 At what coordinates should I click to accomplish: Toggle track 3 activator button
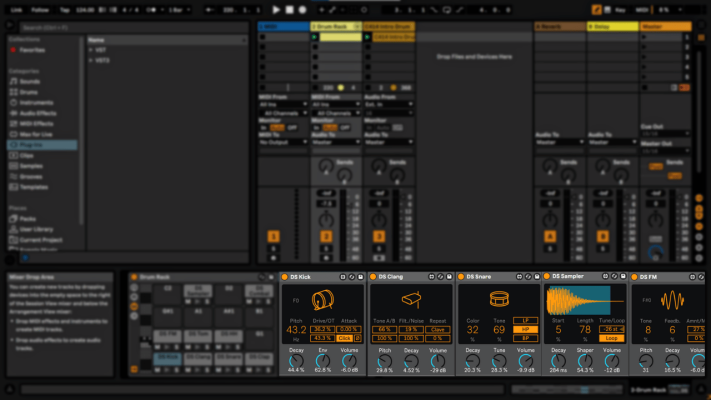click(379, 236)
